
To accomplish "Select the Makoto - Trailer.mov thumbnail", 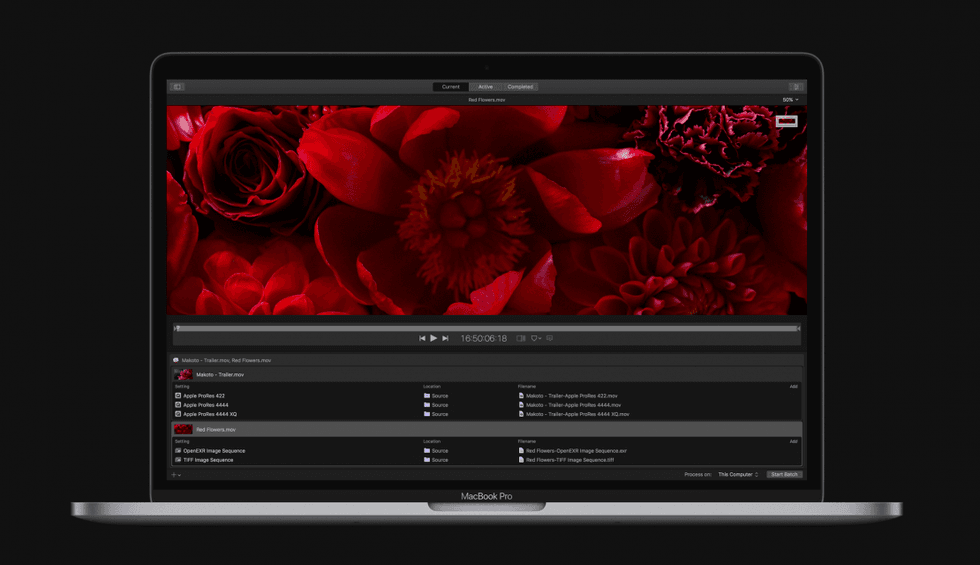I will click(x=183, y=374).
